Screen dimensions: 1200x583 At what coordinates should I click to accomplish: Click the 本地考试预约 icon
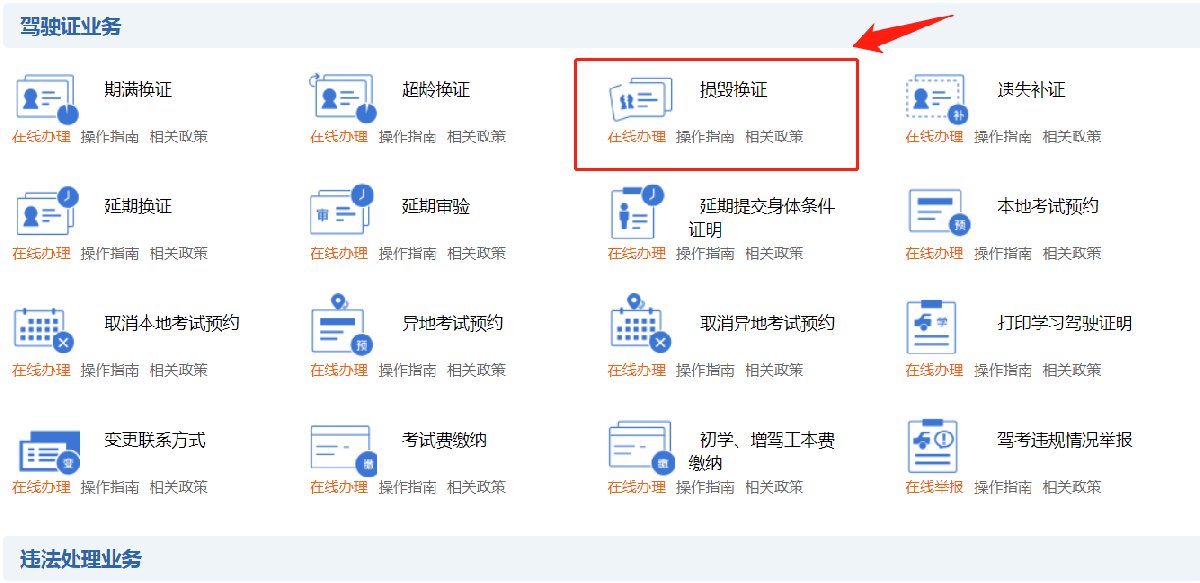tap(939, 212)
